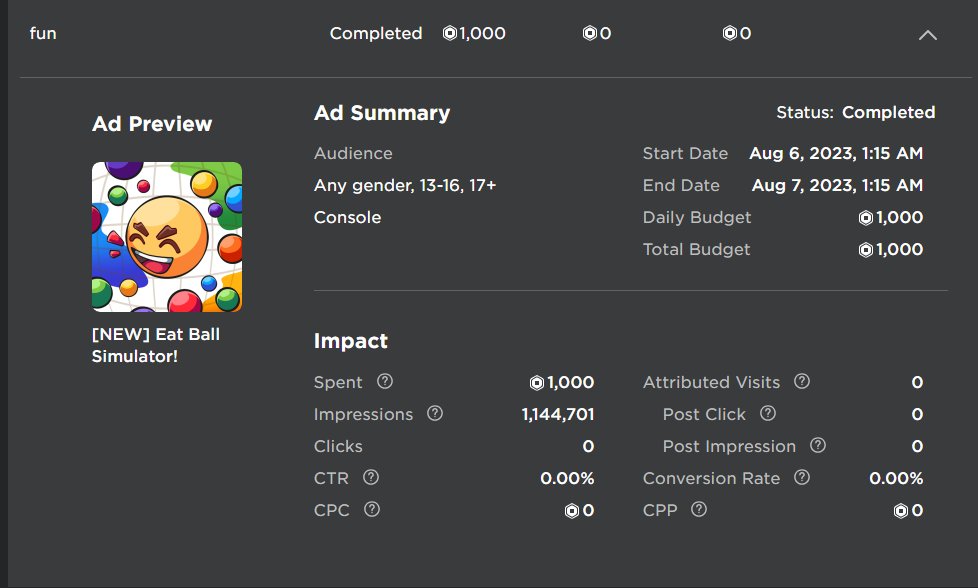
Task: Click the help icon next to Spent
Action: click(x=385, y=382)
